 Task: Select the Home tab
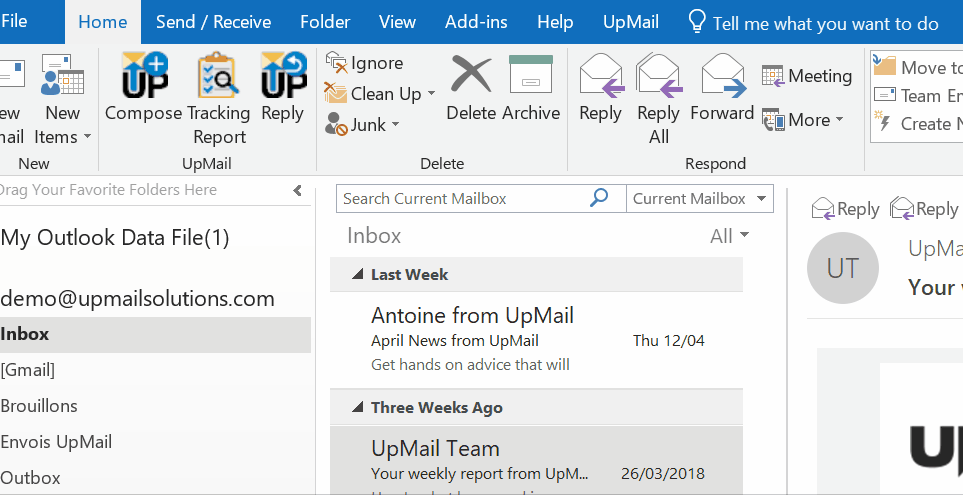[103, 22]
